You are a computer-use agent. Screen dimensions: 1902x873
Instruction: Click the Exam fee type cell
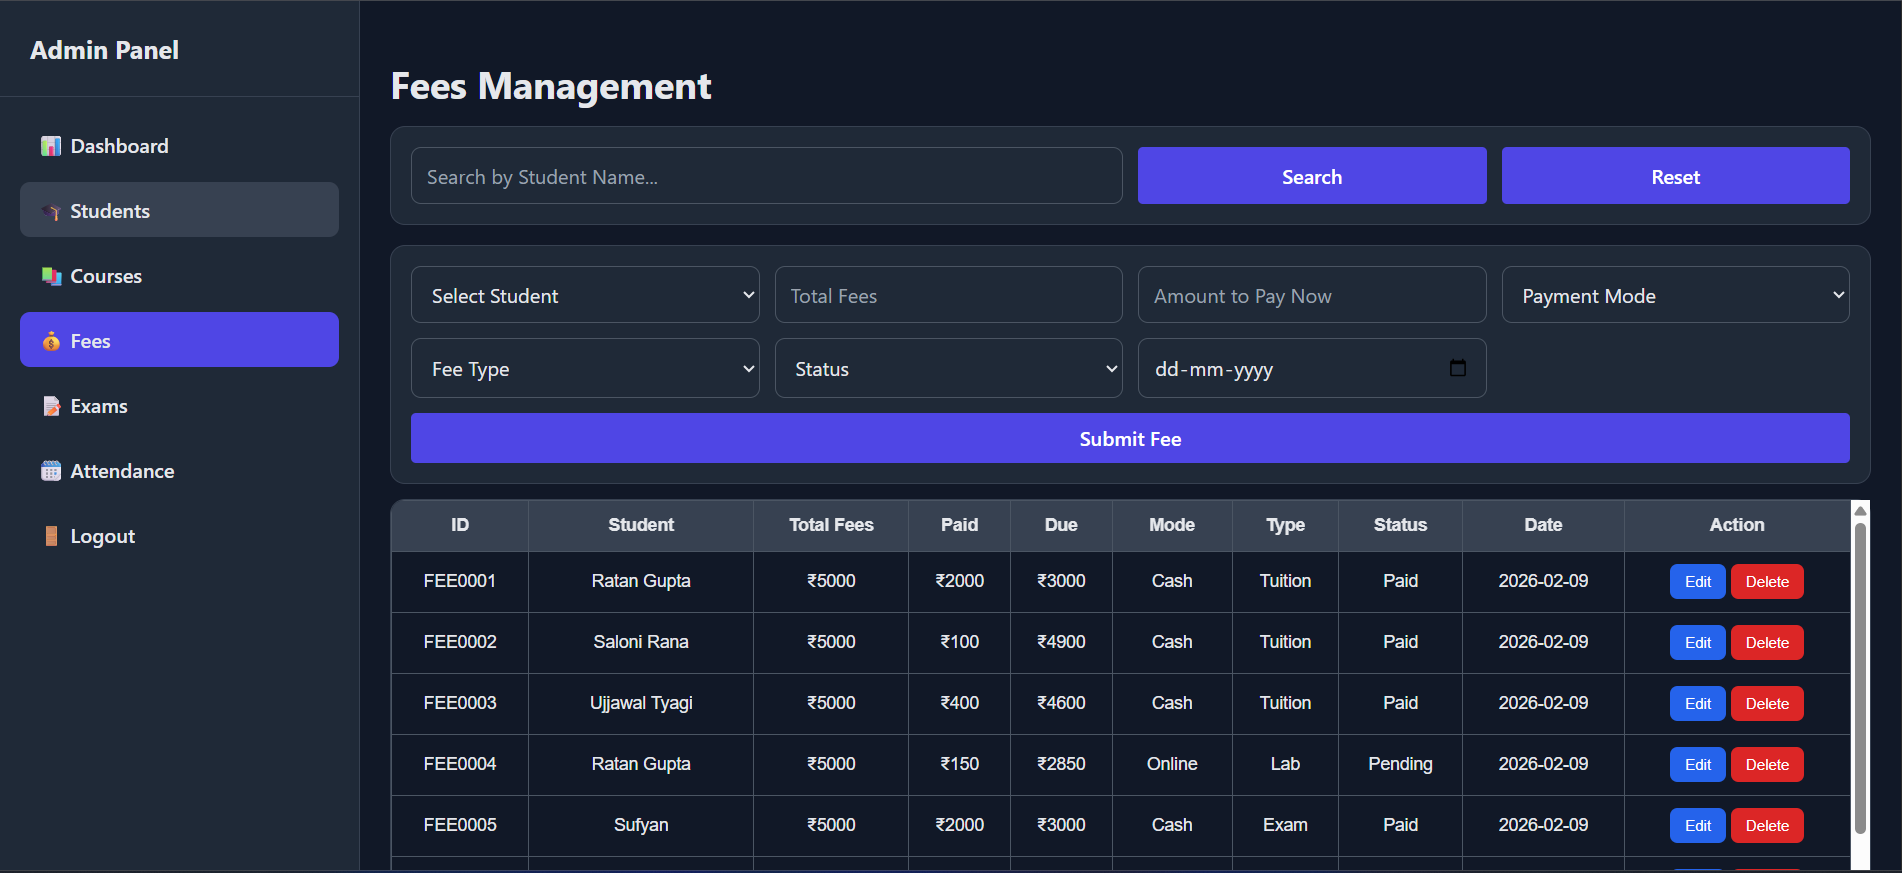[x=1285, y=825]
